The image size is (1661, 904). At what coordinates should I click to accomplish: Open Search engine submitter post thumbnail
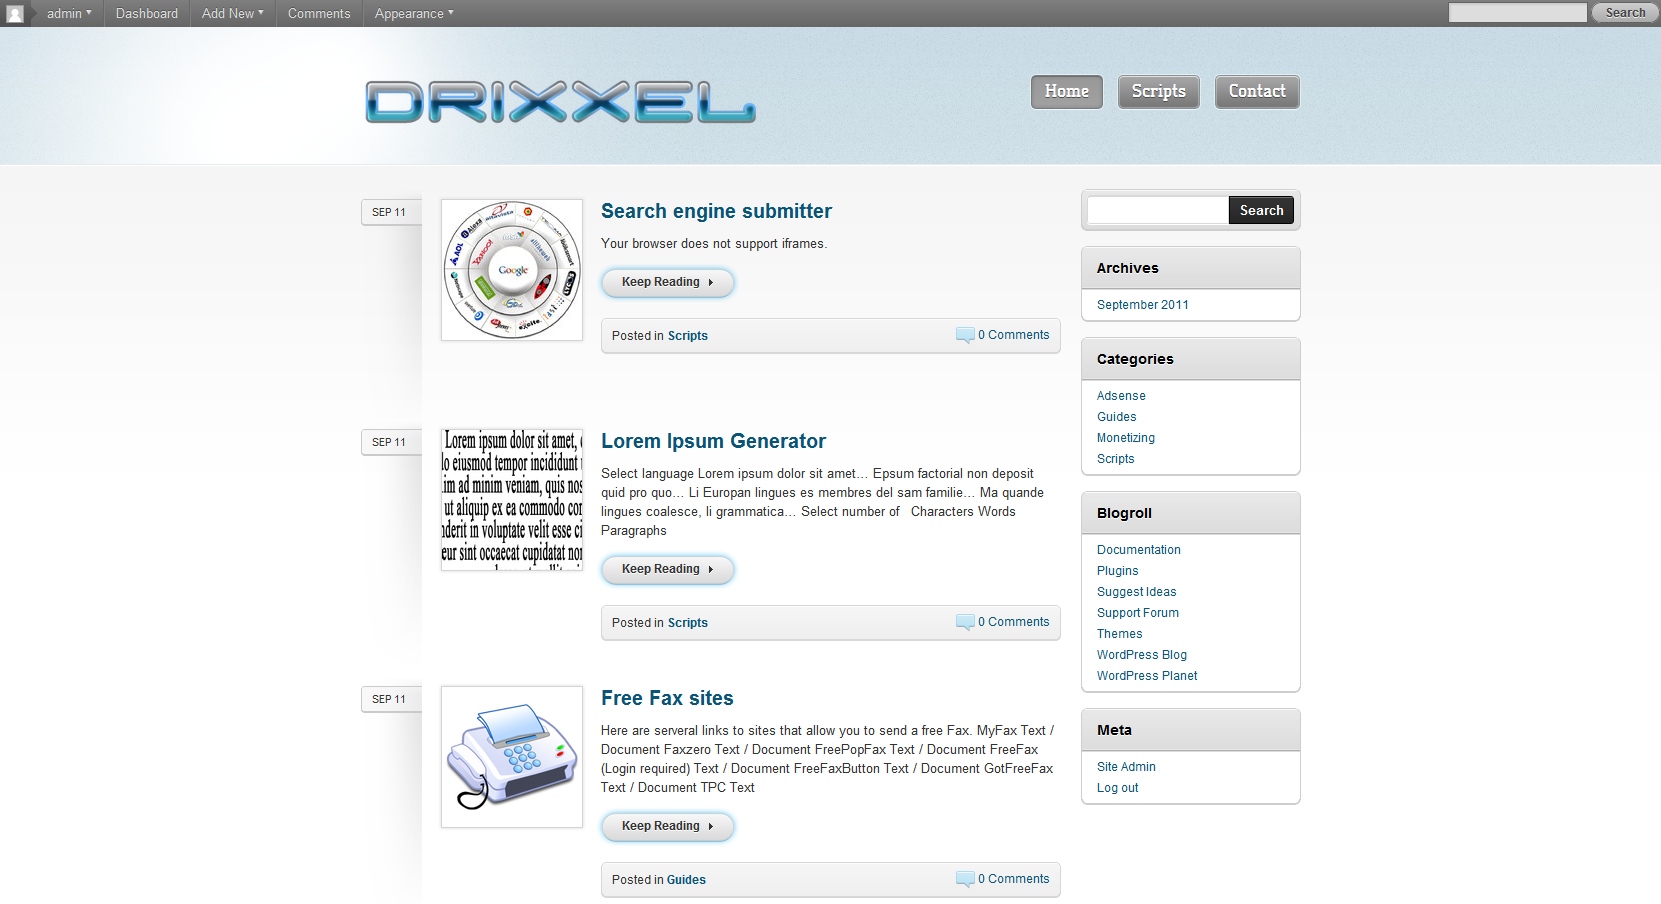(x=512, y=270)
